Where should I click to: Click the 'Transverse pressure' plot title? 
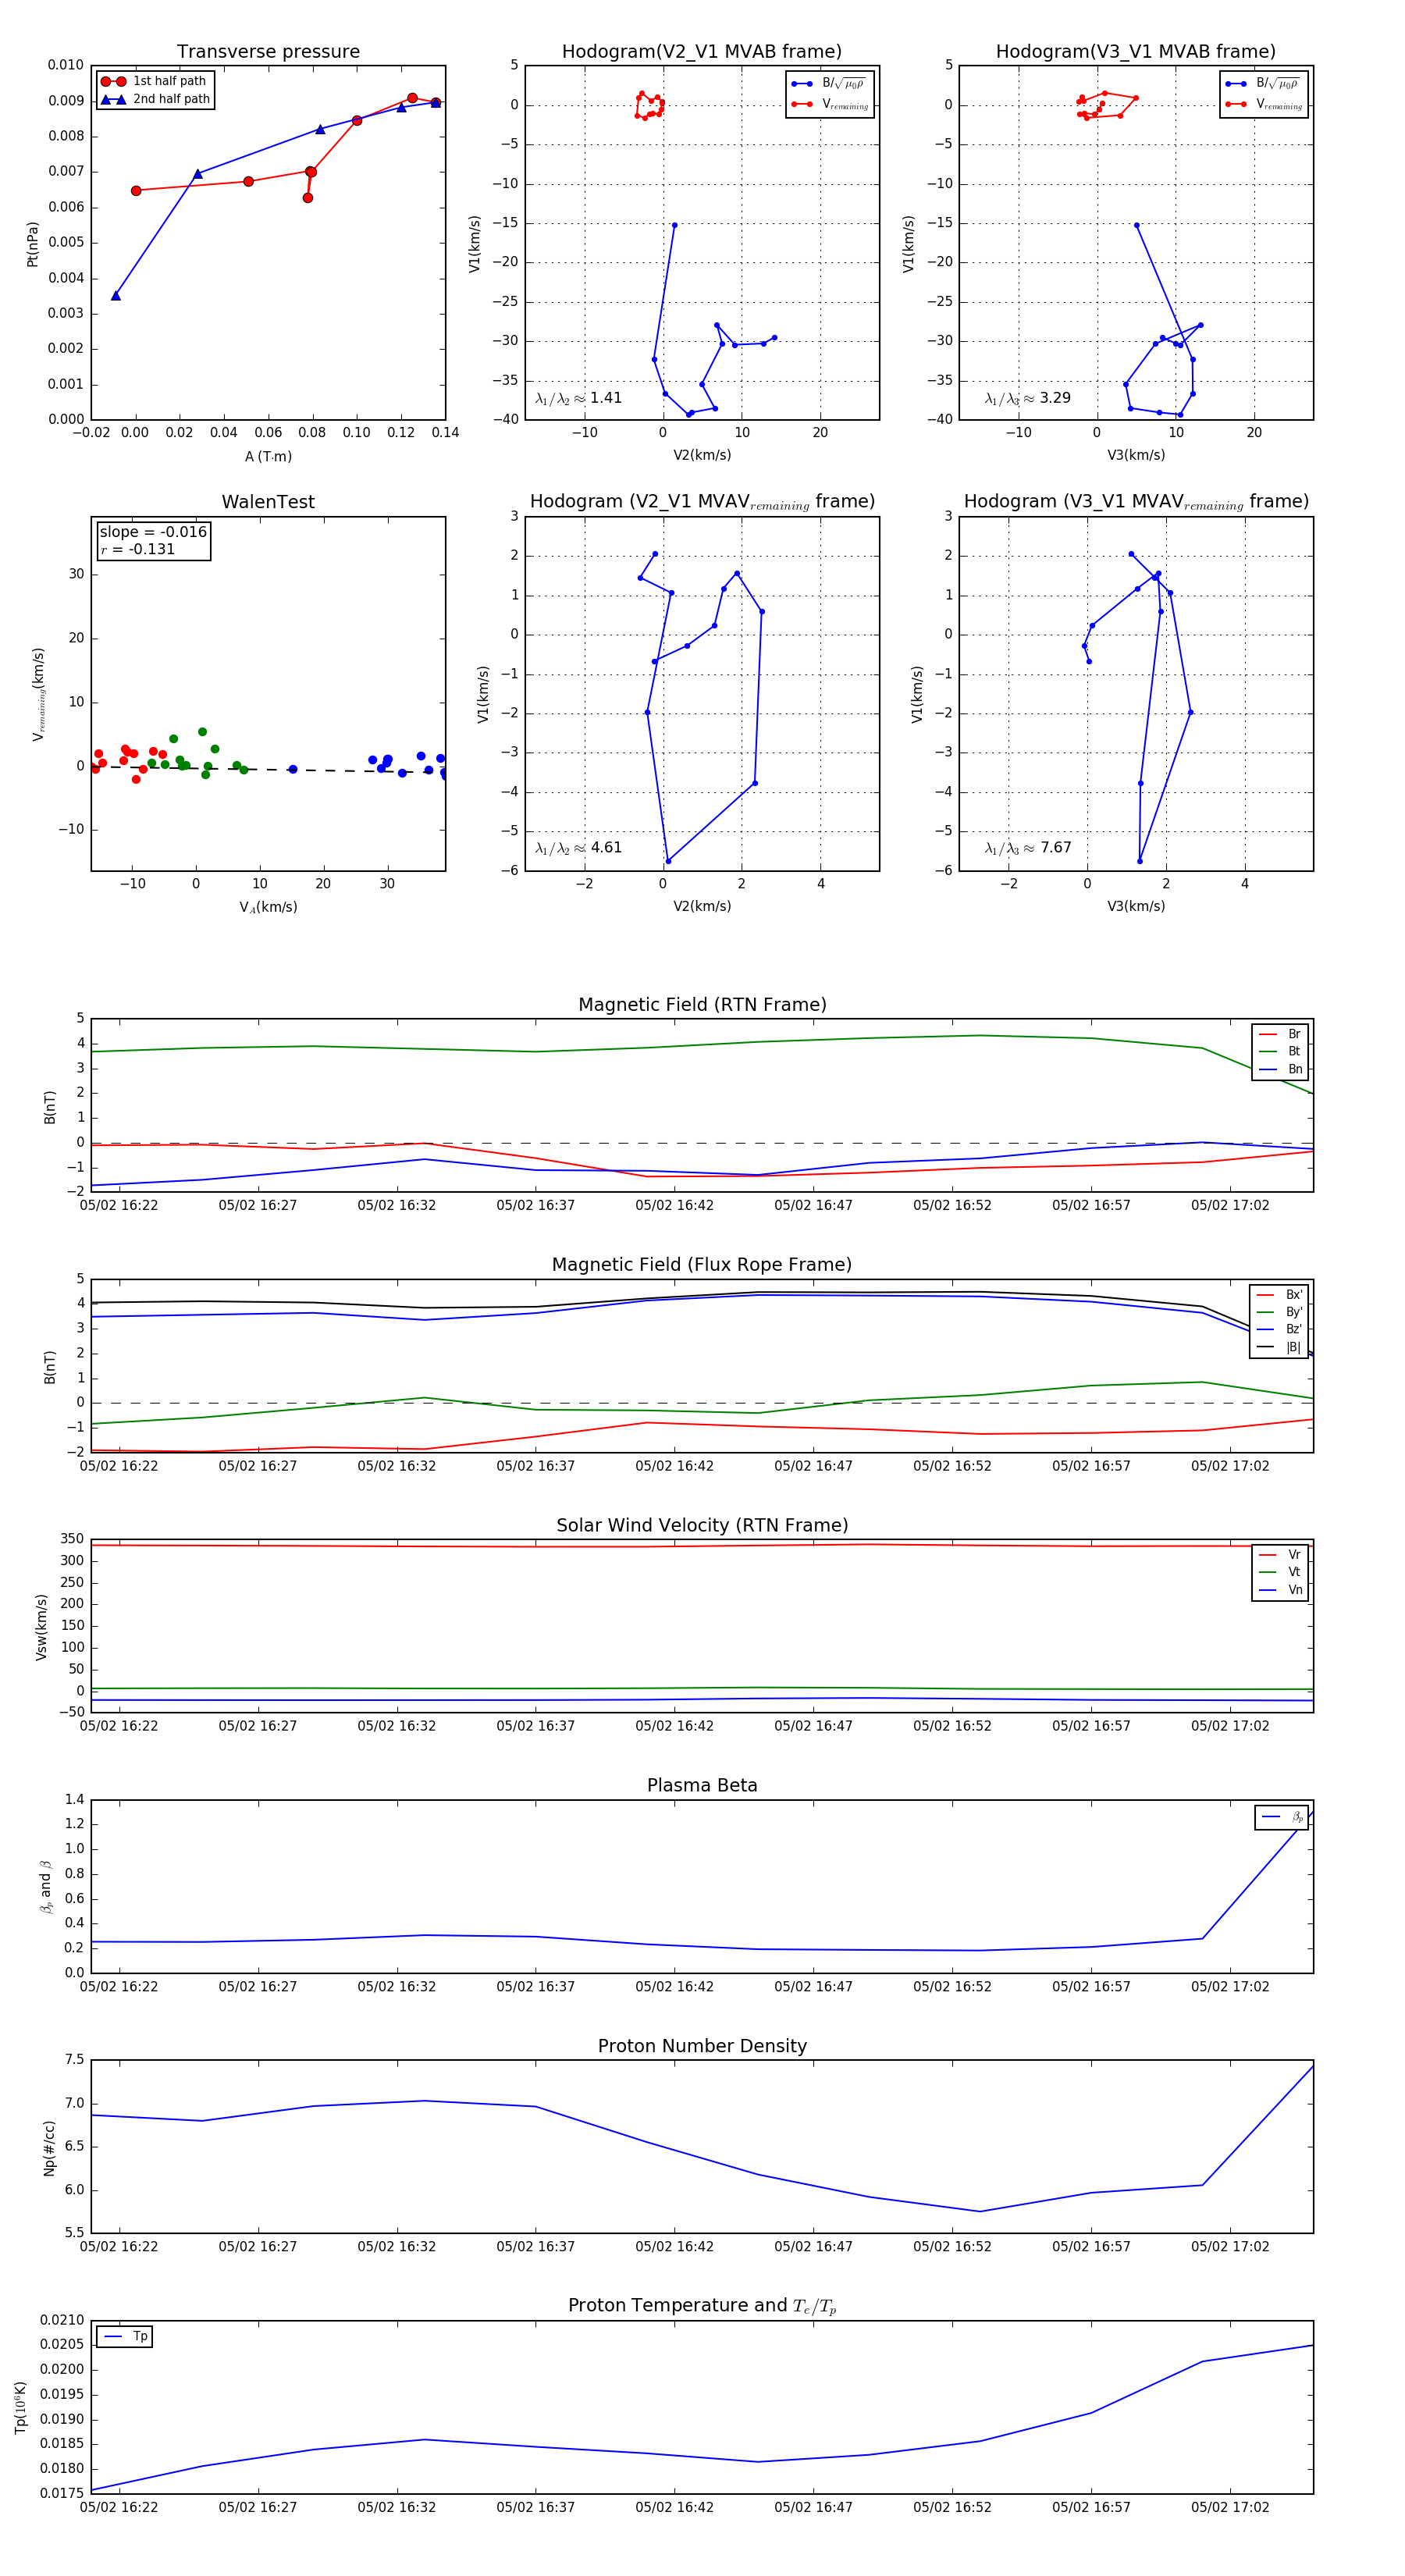tap(268, 51)
